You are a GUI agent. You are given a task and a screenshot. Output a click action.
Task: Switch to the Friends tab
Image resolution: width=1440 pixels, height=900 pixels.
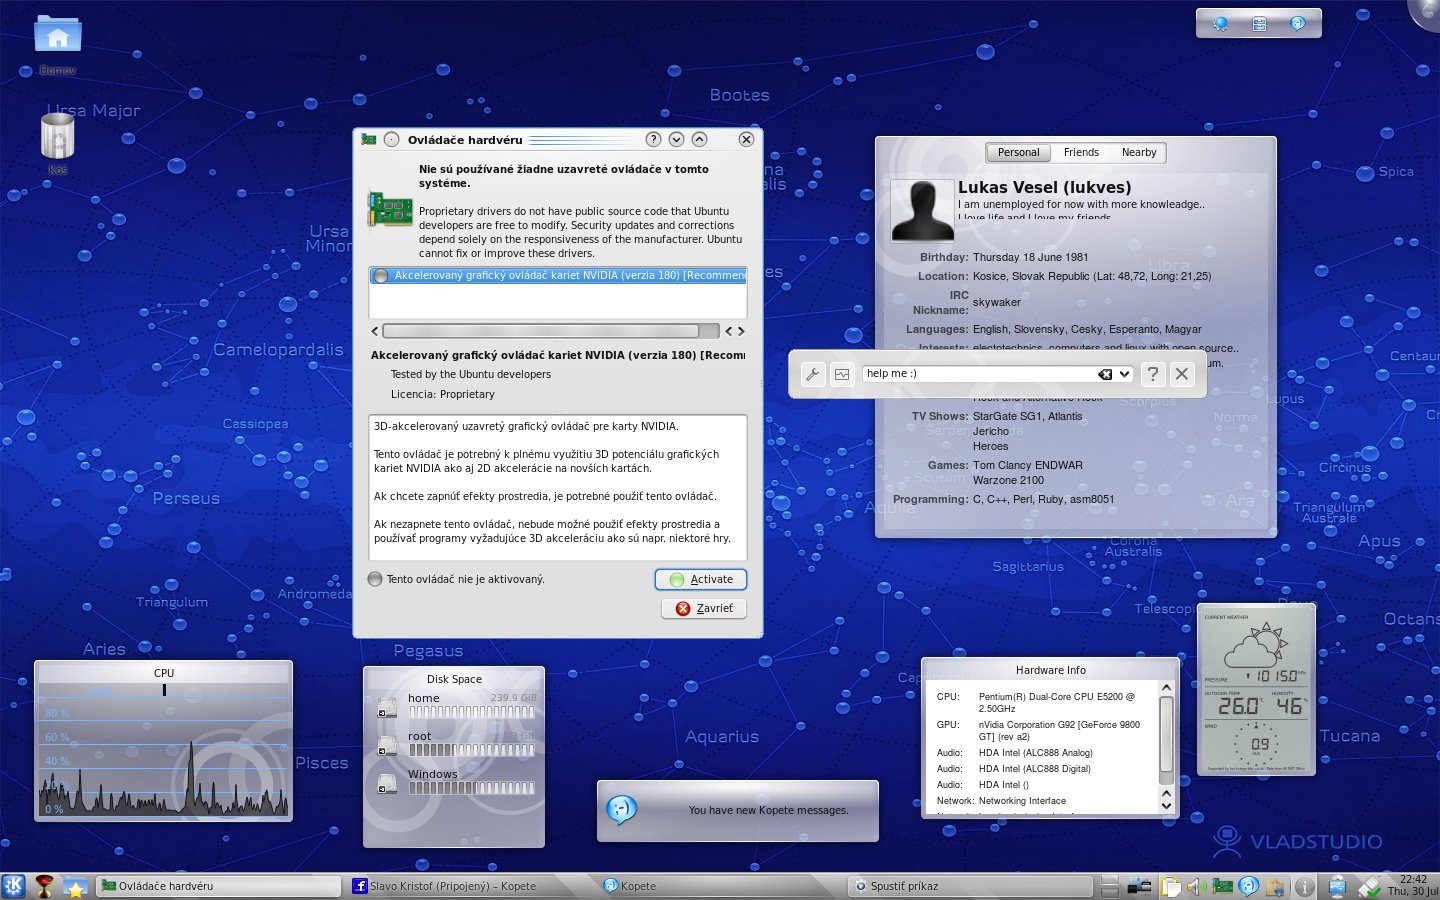point(1081,153)
